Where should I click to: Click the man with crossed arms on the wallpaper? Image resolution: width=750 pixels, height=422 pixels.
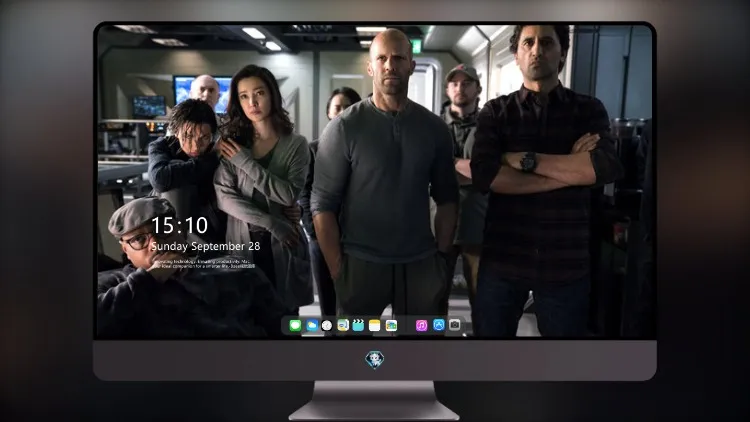coord(543,182)
